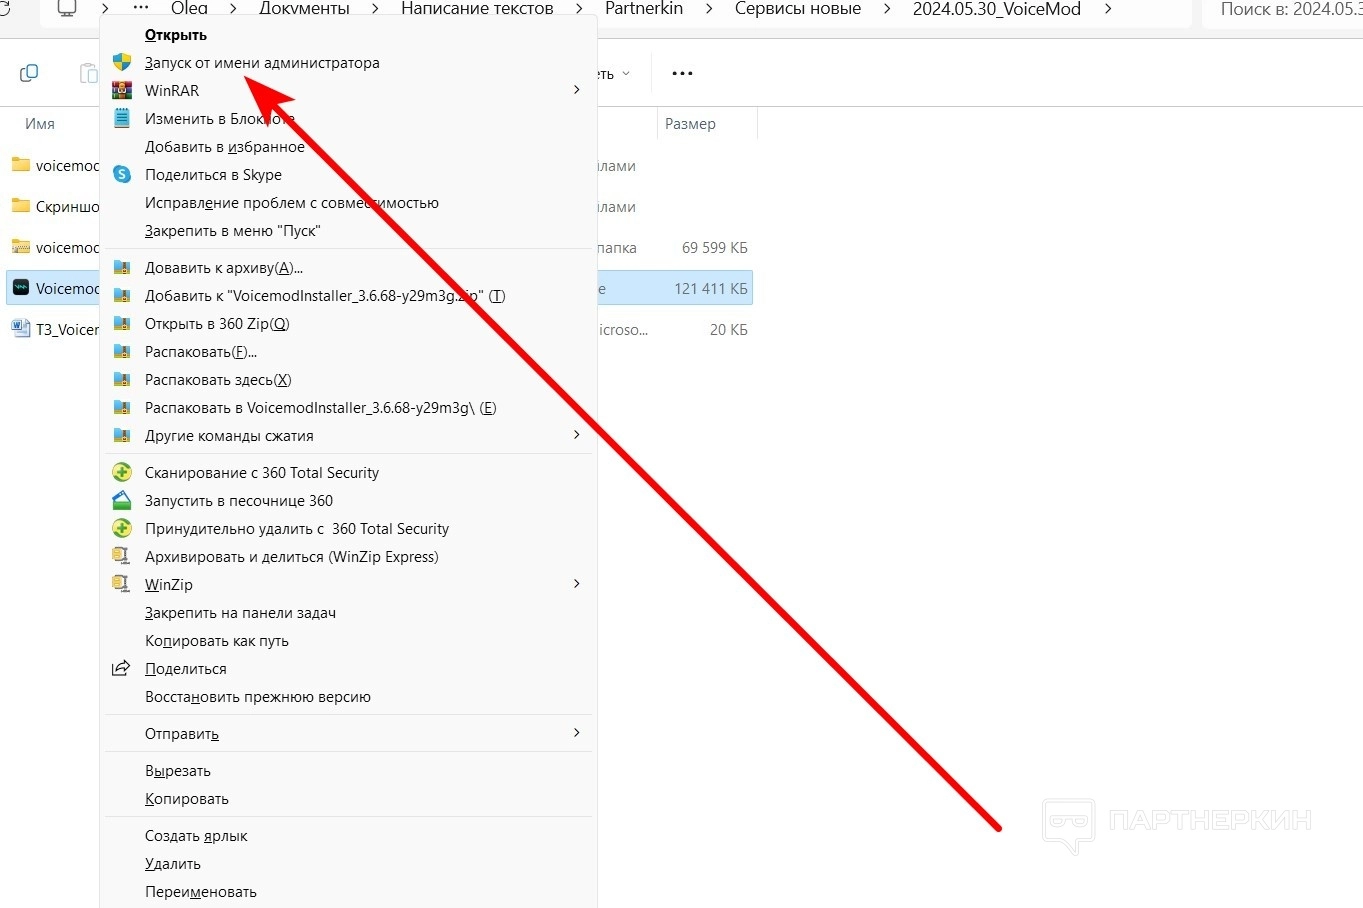Click the greyed Paste icon in the toolbar
1363x908 pixels.
click(x=88, y=73)
